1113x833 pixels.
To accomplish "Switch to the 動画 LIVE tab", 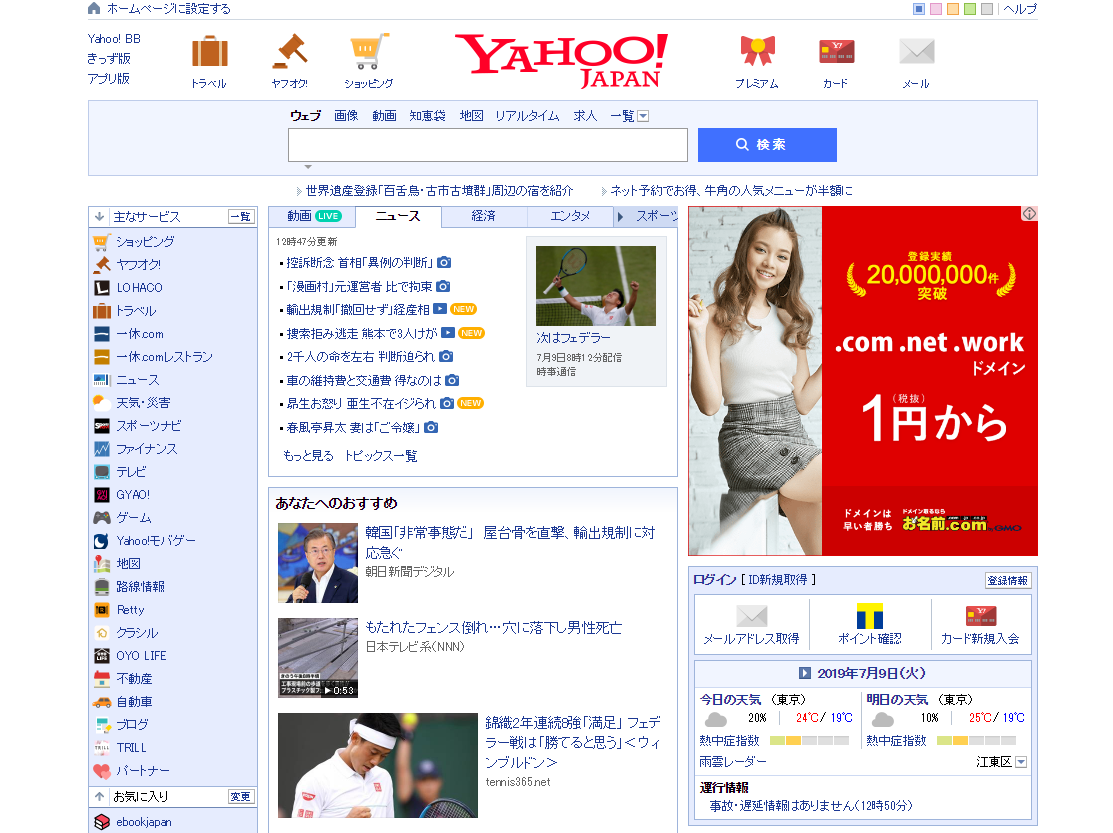I will (312, 216).
